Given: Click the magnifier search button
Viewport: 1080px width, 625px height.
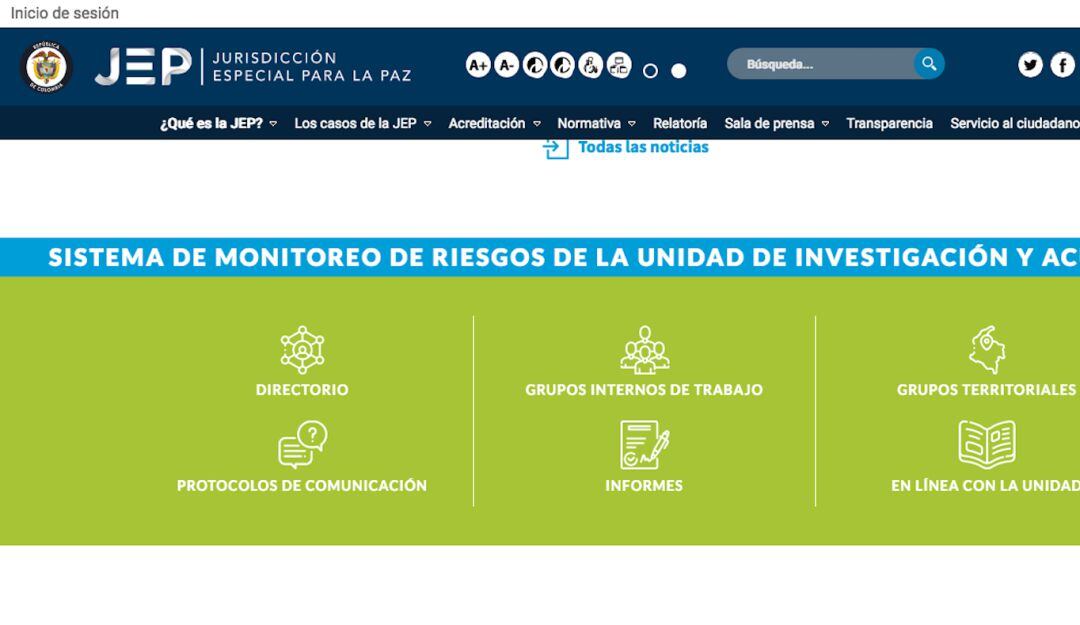Looking at the screenshot, I should click(929, 64).
